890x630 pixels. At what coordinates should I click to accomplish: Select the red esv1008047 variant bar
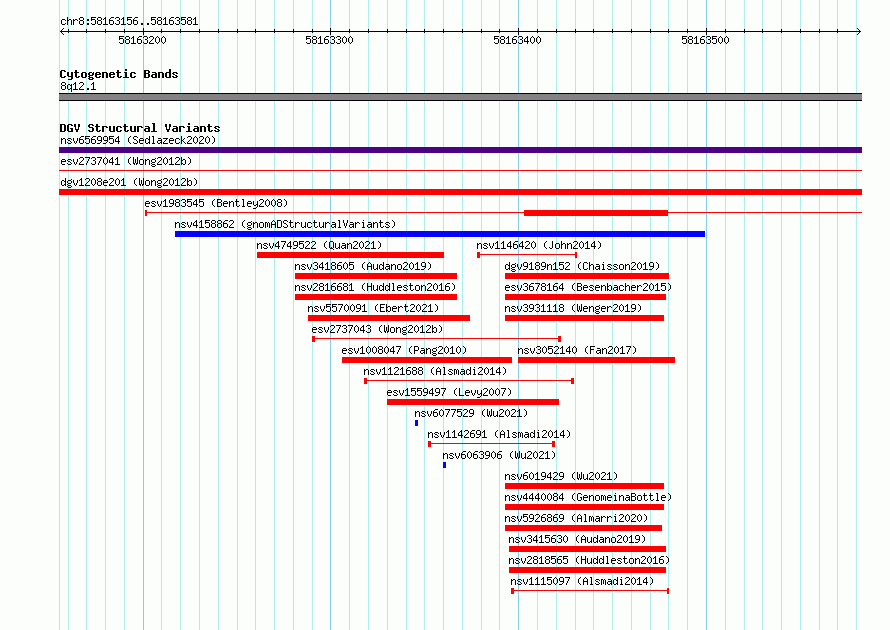coord(427,360)
